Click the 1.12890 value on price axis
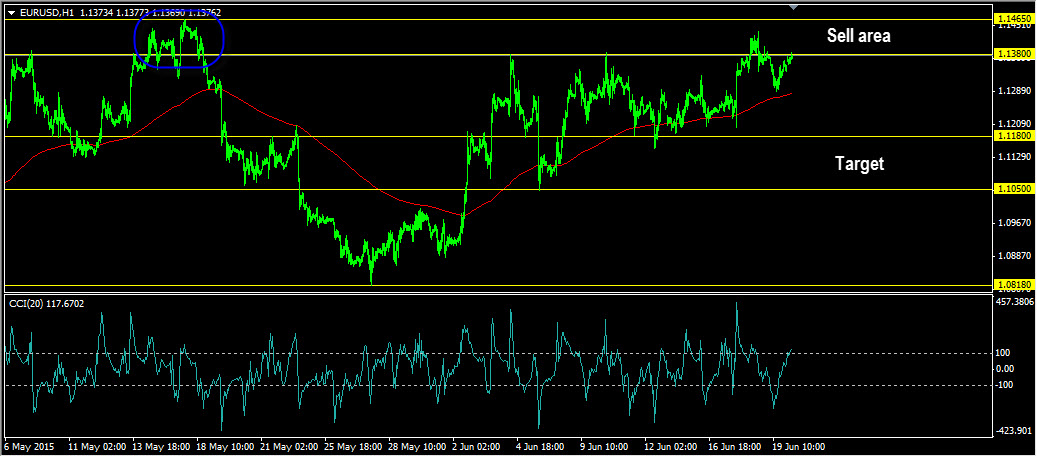 [x=1017, y=91]
